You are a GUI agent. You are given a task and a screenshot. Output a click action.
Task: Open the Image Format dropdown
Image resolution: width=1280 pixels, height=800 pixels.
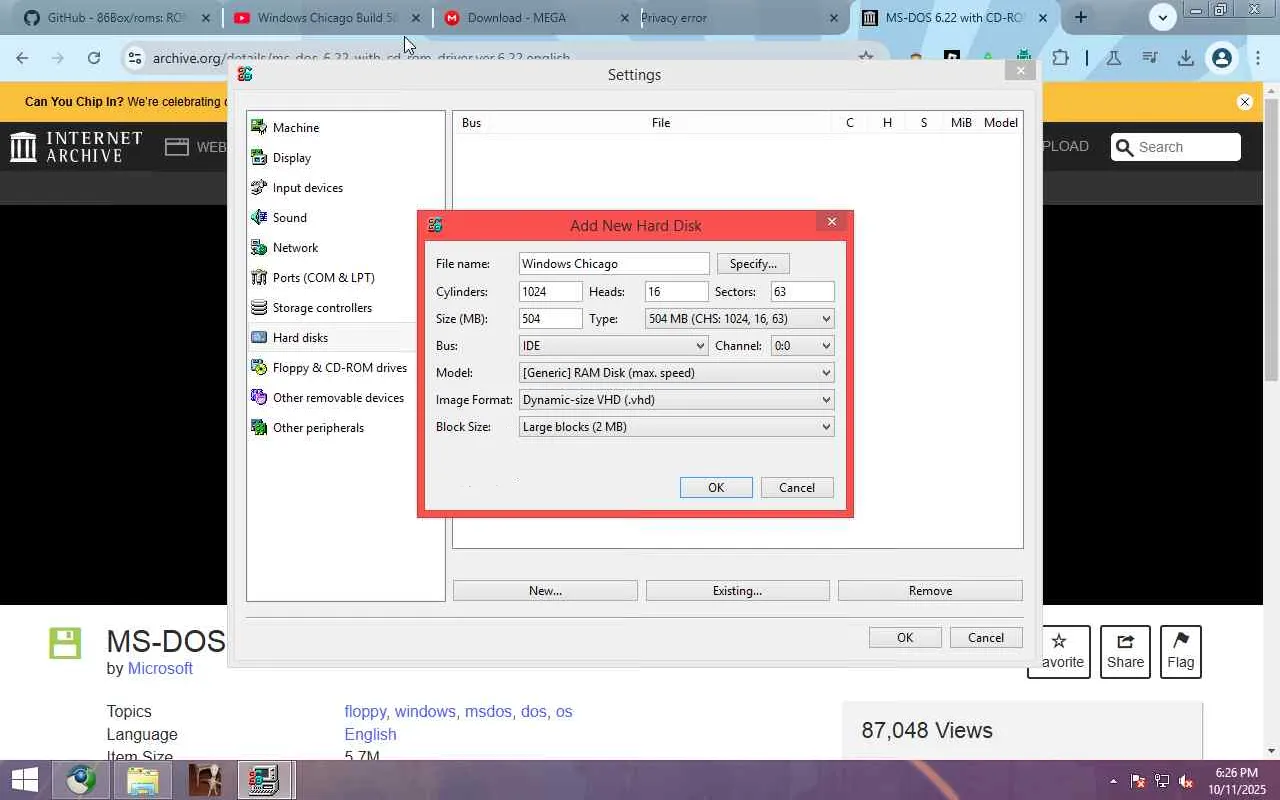[x=677, y=400]
